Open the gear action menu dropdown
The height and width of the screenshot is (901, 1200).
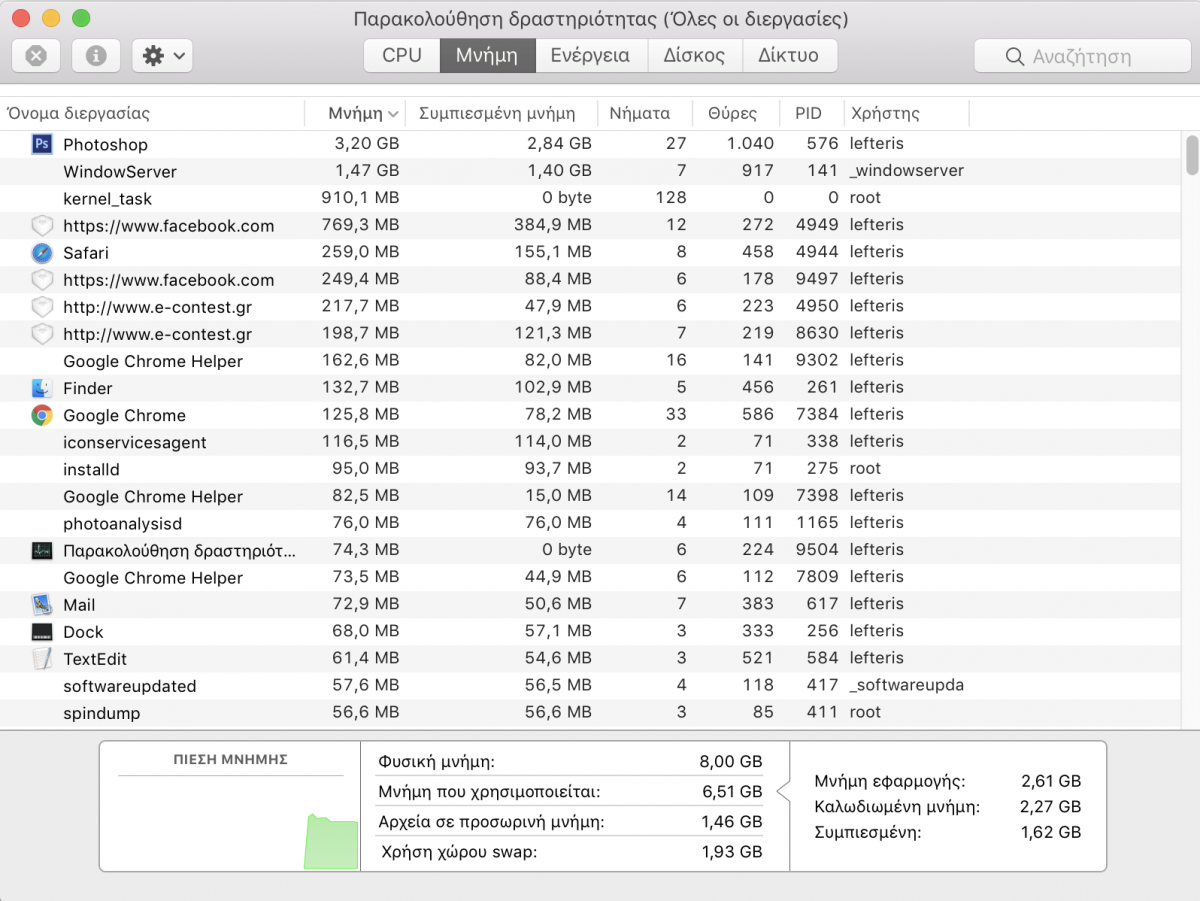point(162,56)
